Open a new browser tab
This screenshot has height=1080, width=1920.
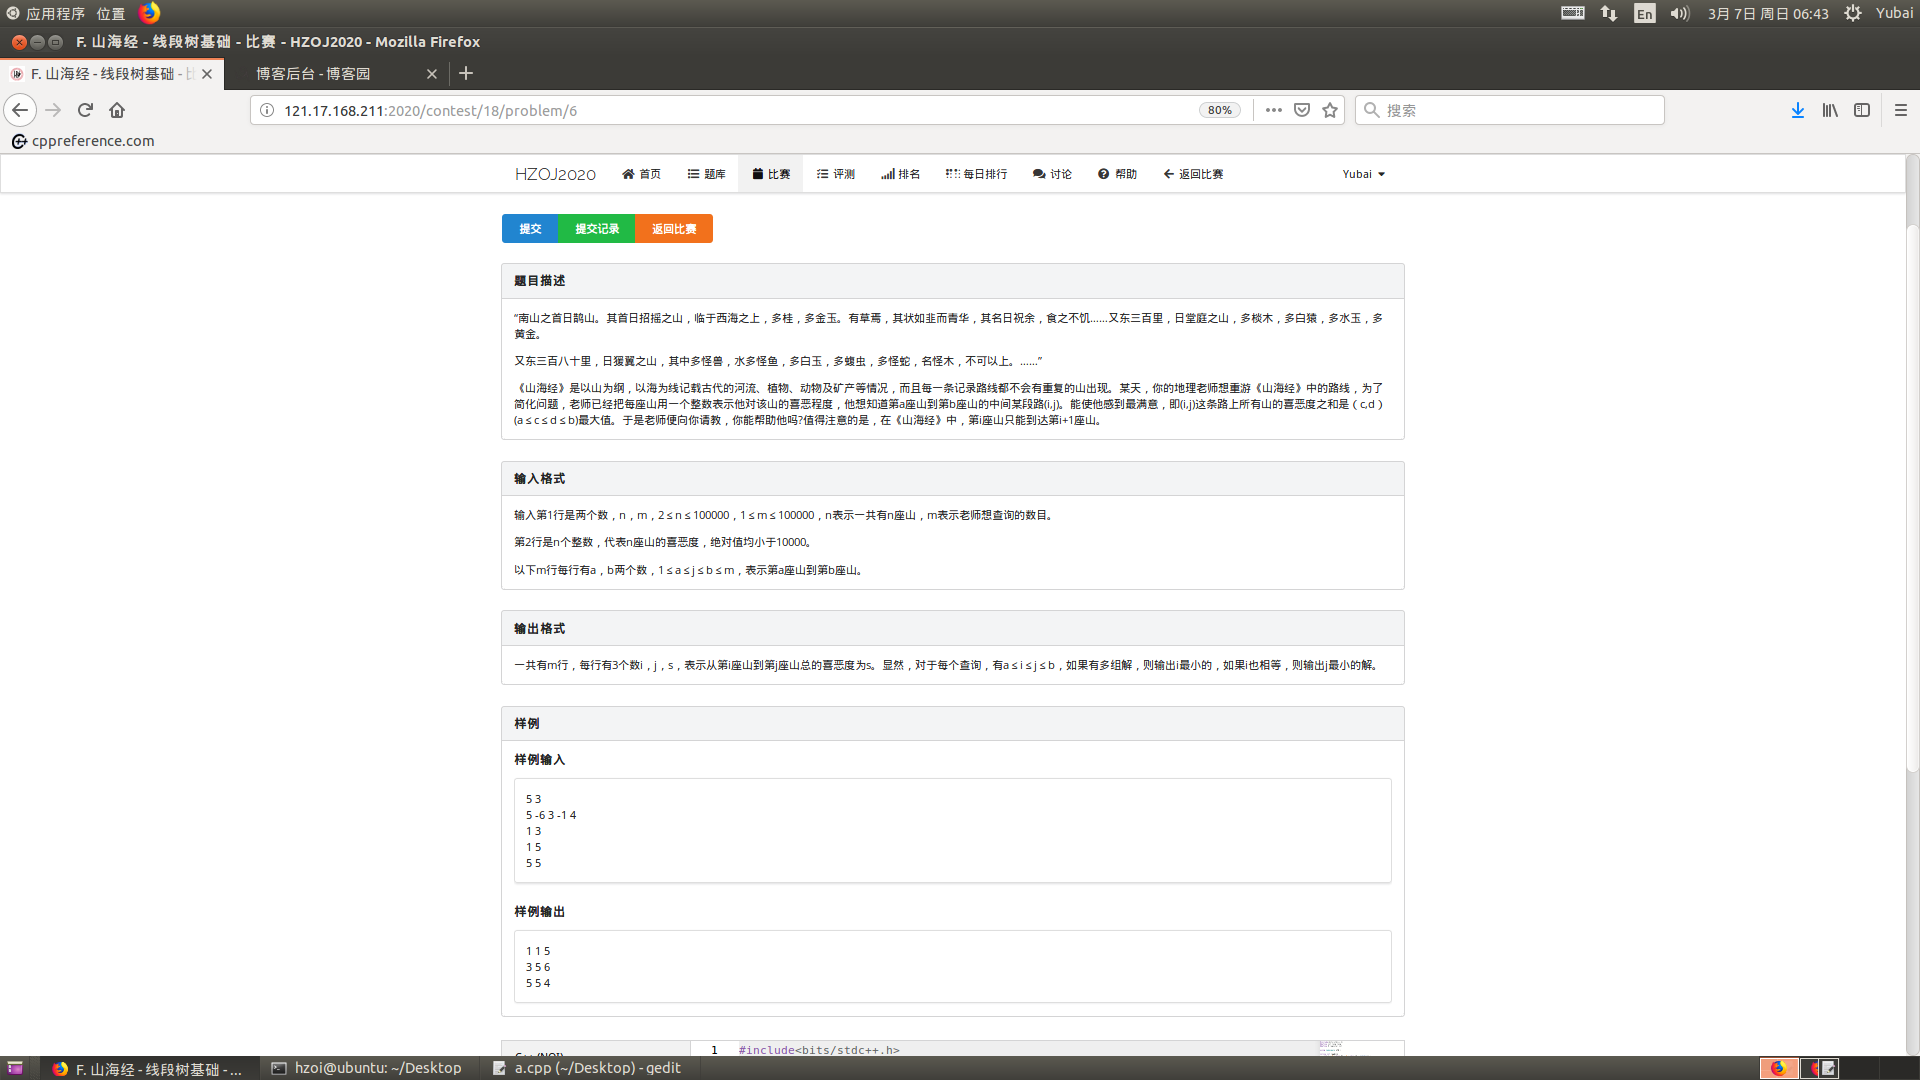click(466, 73)
